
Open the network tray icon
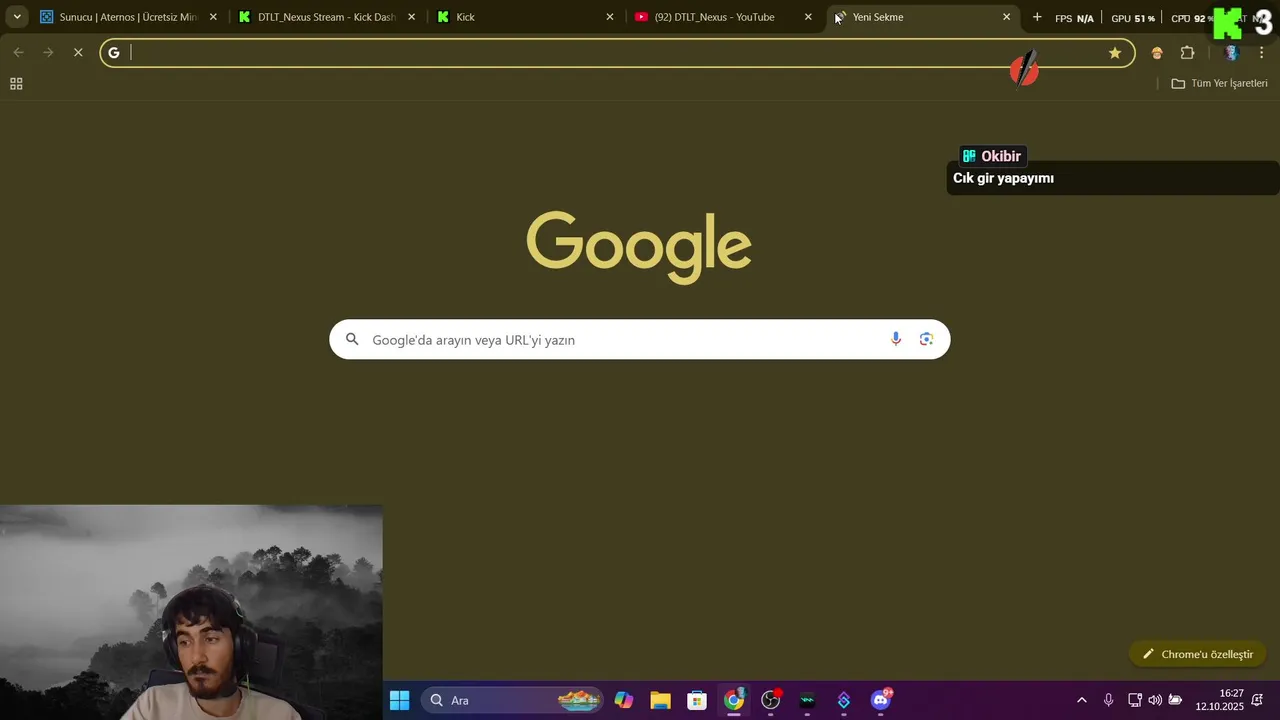tap(1135, 700)
